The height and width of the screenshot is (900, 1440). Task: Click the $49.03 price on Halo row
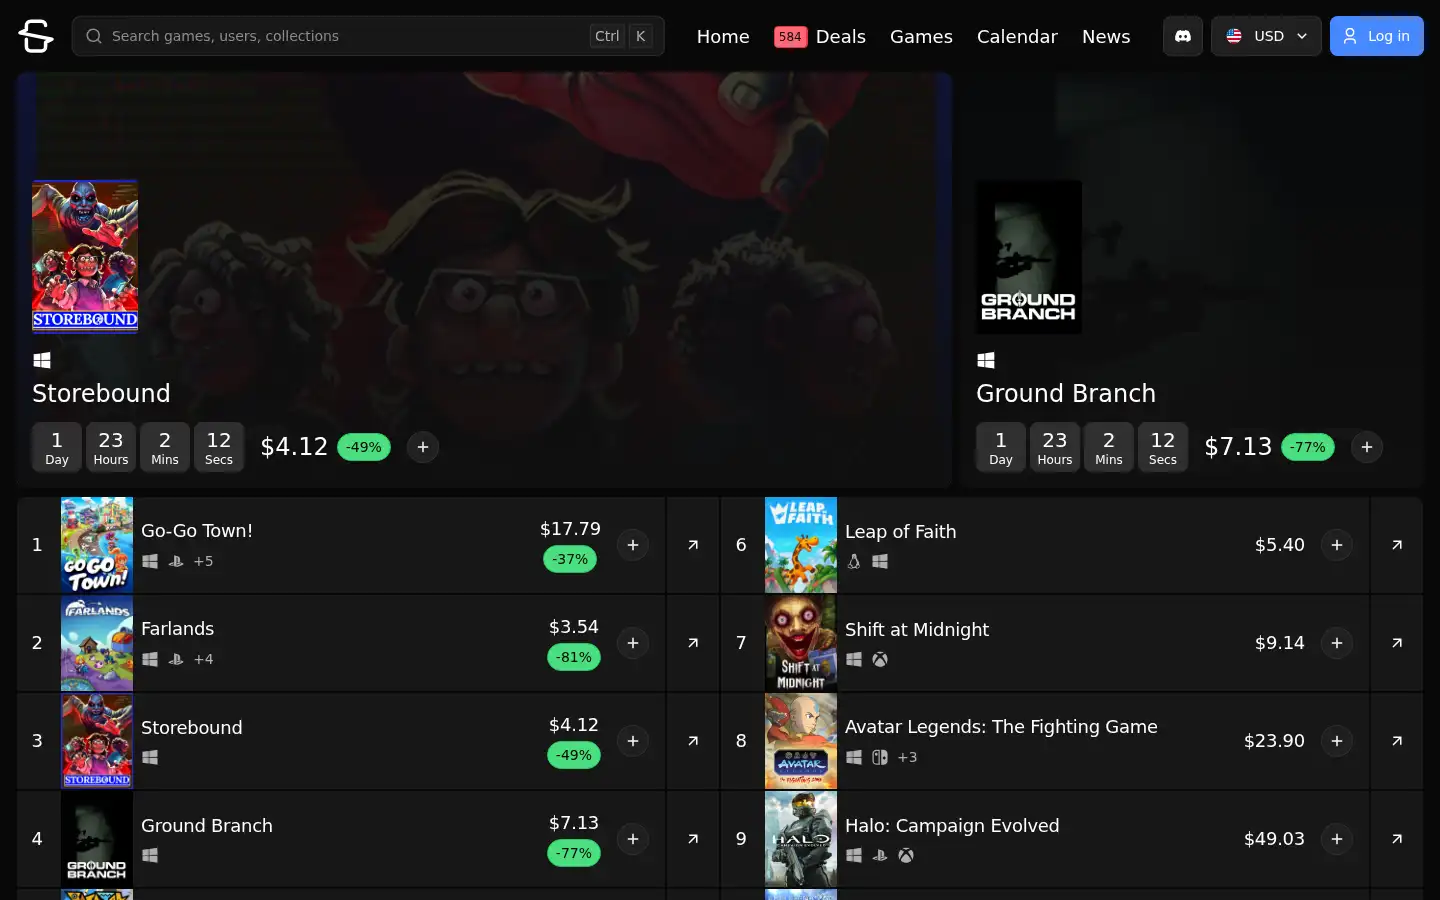coord(1274,839)
